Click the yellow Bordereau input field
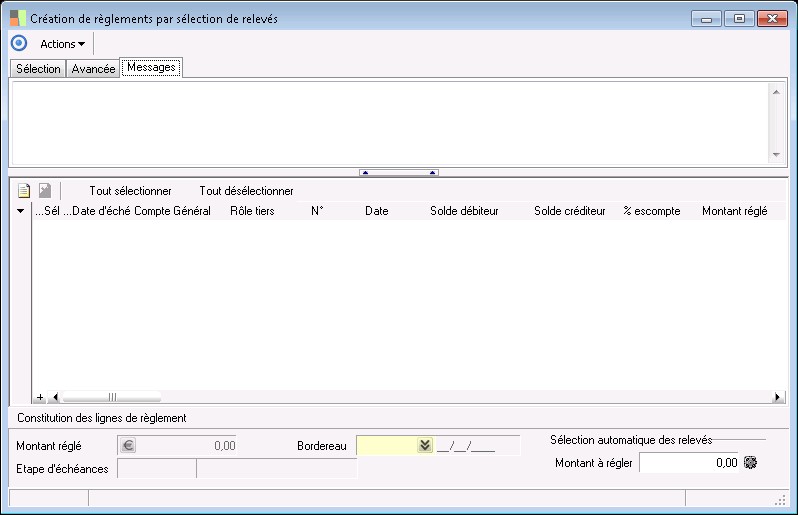Image resolution: width=798 pixels, height=515 pixels. pos(387,445)
